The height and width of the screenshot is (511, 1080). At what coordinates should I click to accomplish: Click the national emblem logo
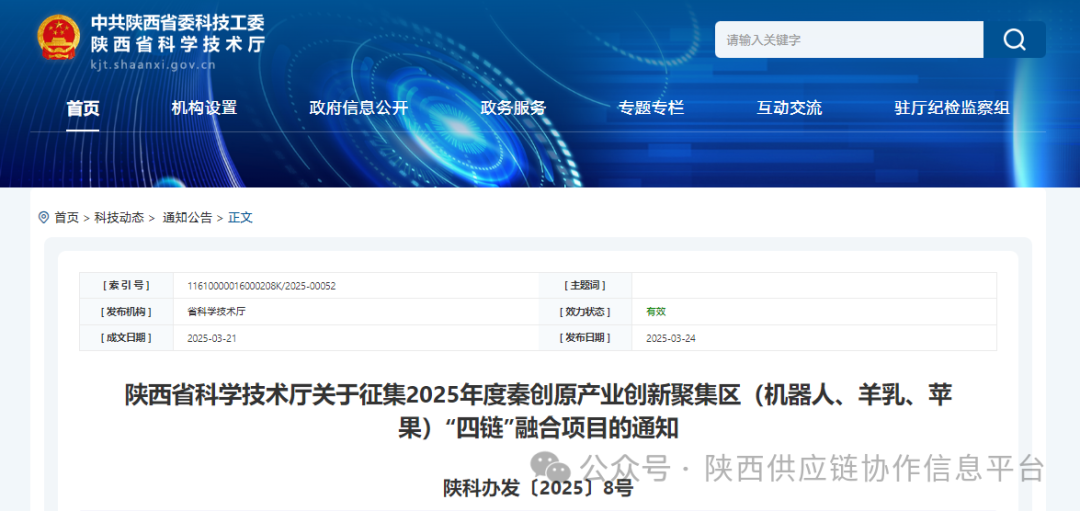[59, 38]
